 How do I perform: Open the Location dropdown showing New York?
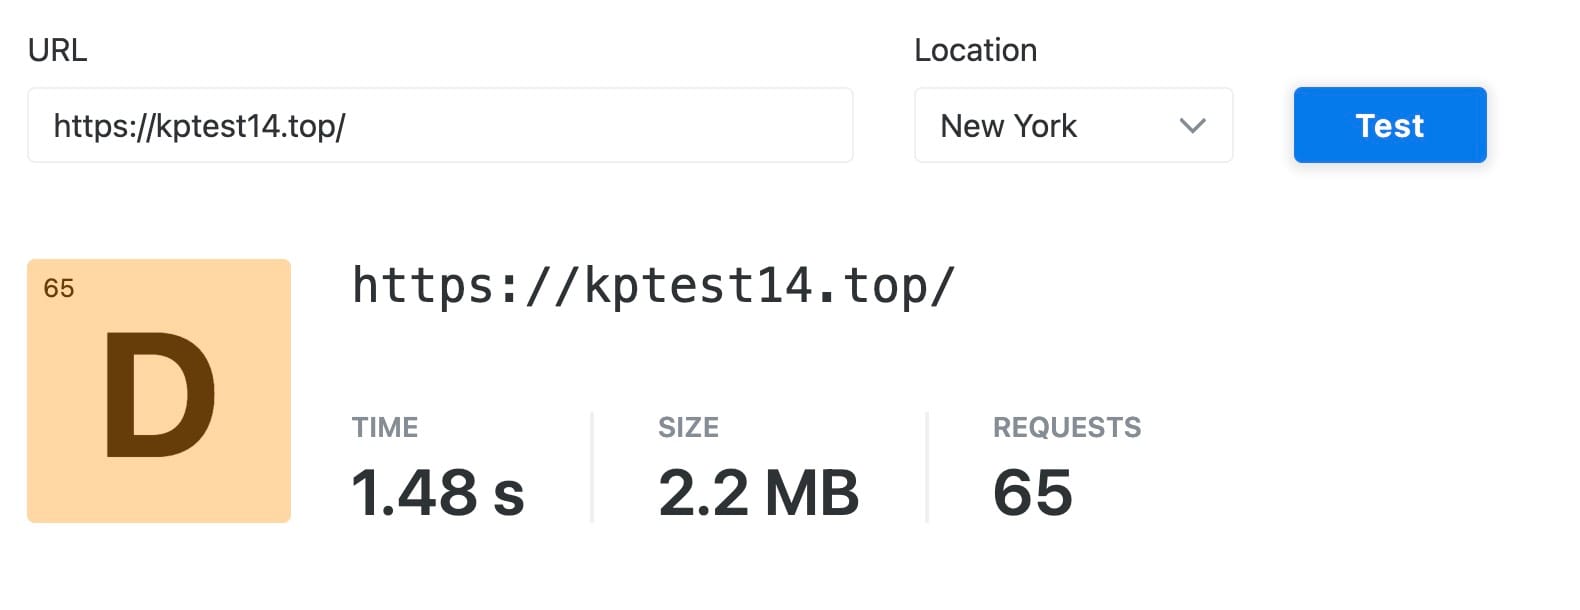(x=1073, y=125)
